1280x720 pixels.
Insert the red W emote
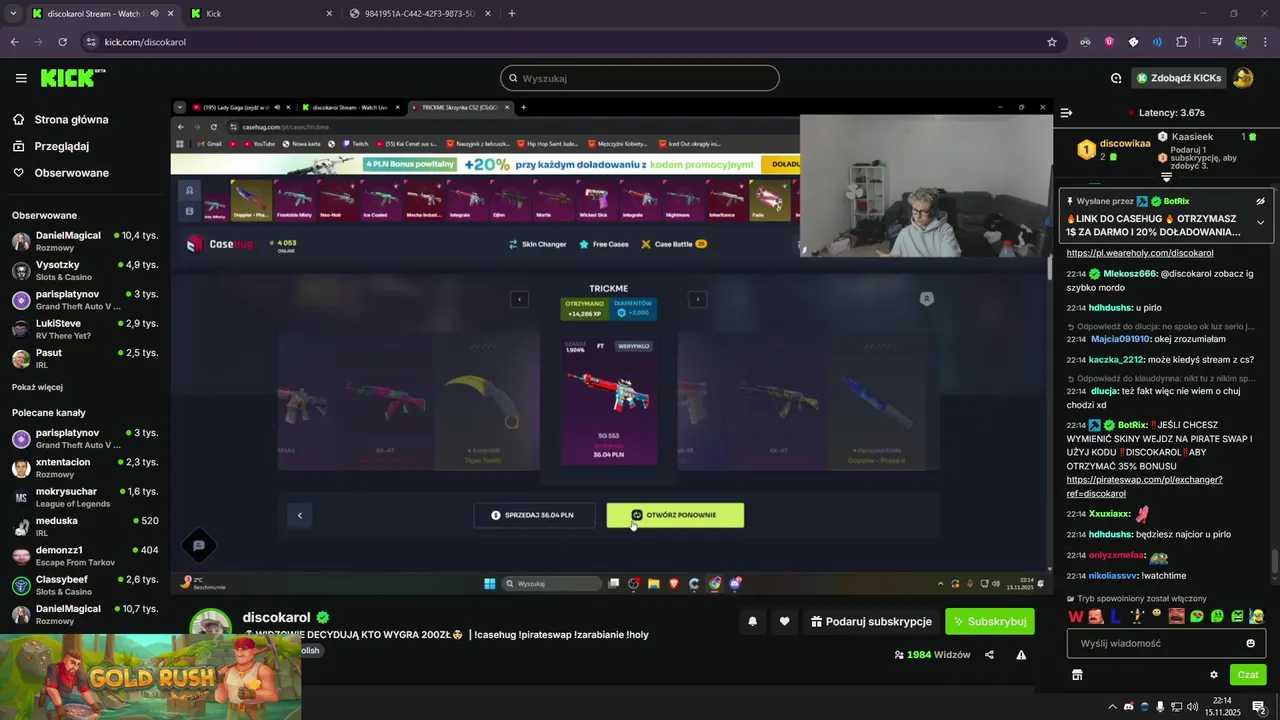1076,616
